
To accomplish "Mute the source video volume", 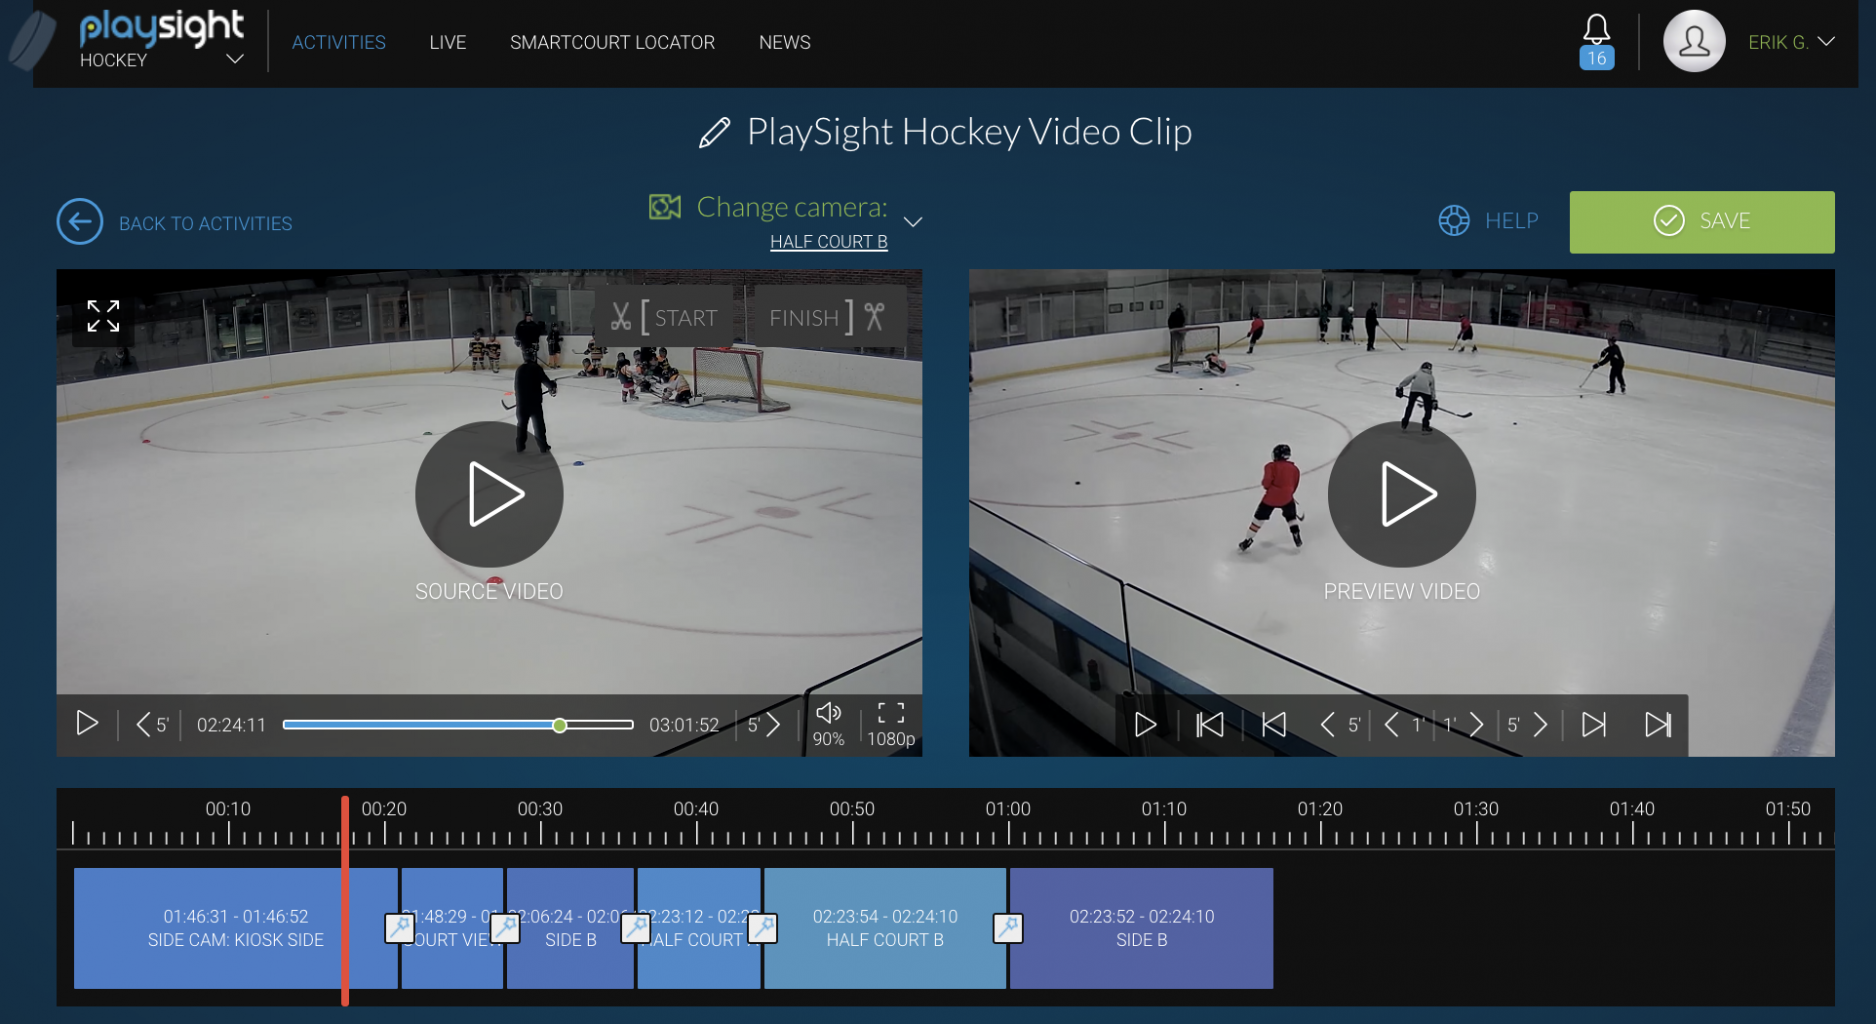I will tap(829, 714).
